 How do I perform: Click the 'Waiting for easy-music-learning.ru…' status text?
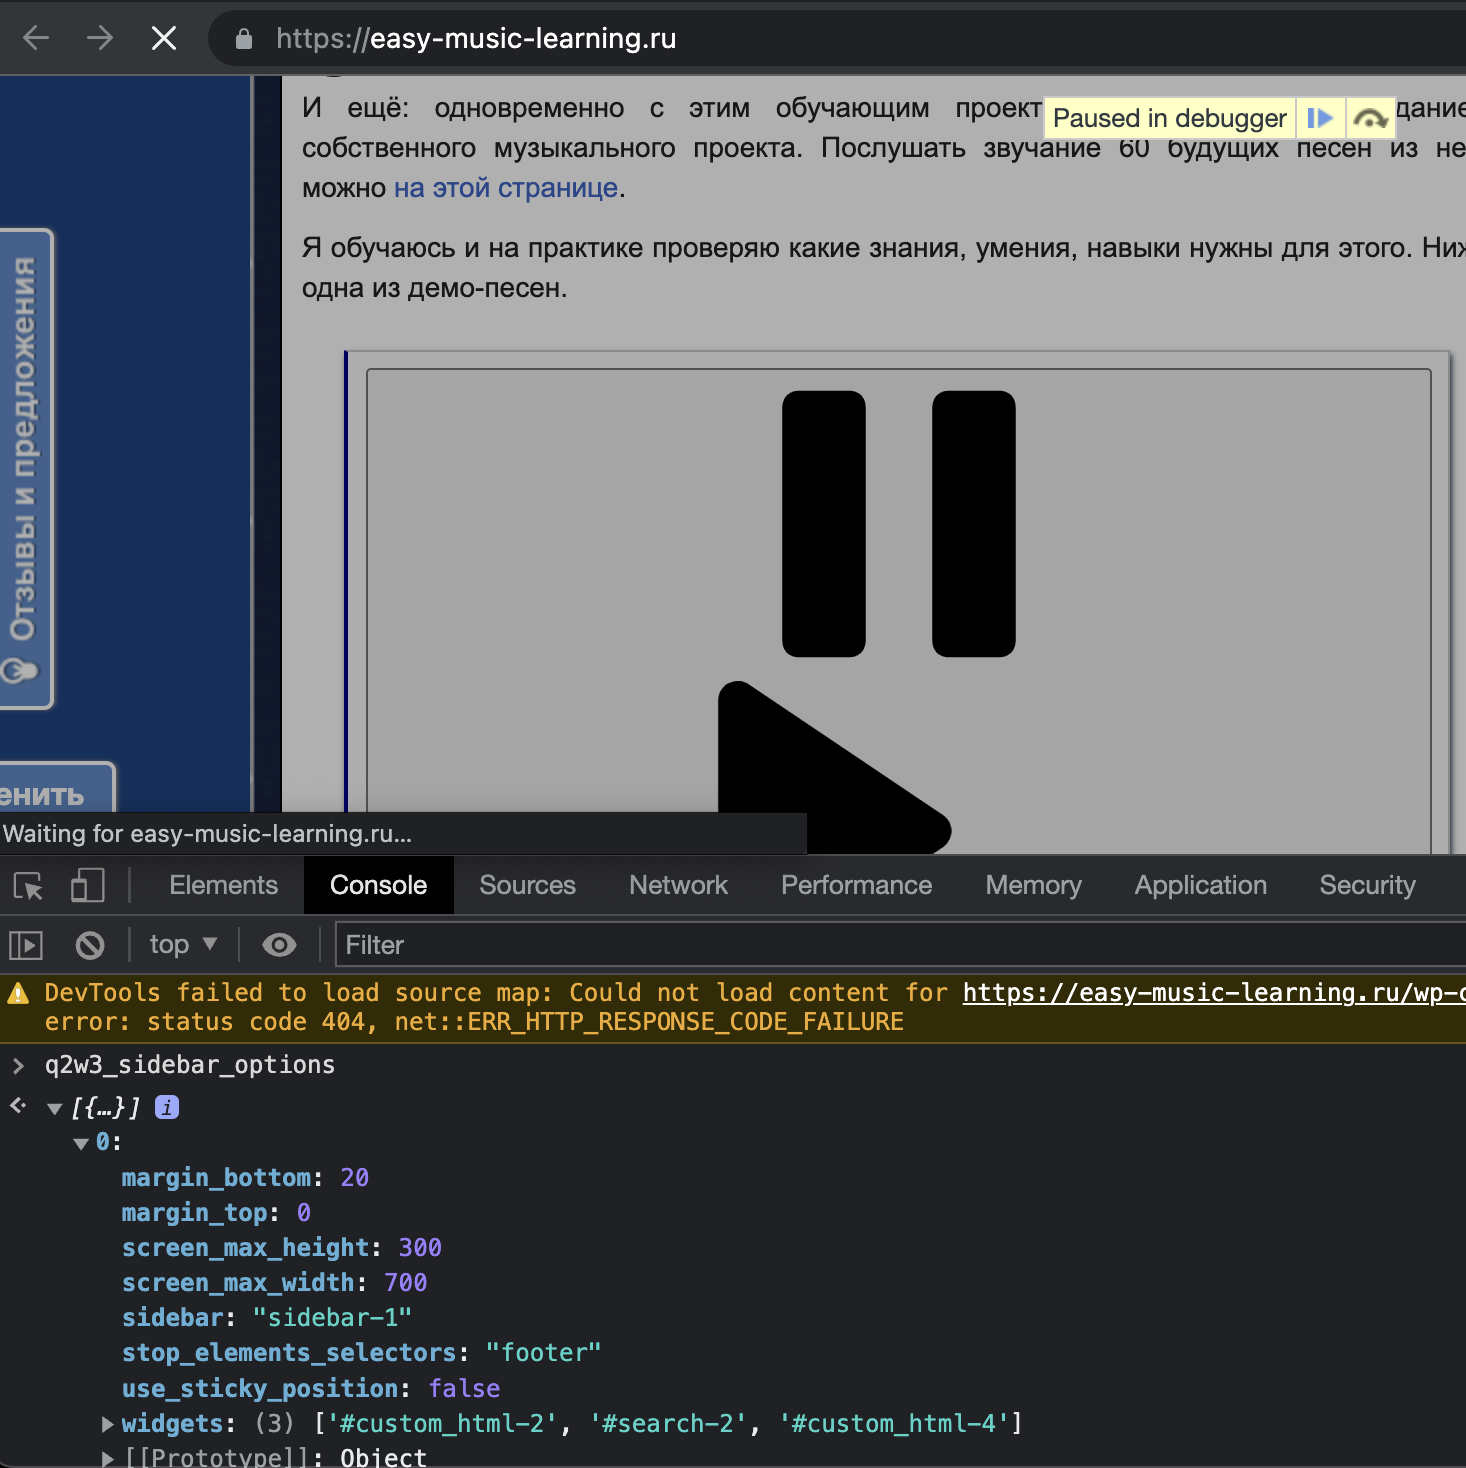pyautogui.click(x=208, y=834)
